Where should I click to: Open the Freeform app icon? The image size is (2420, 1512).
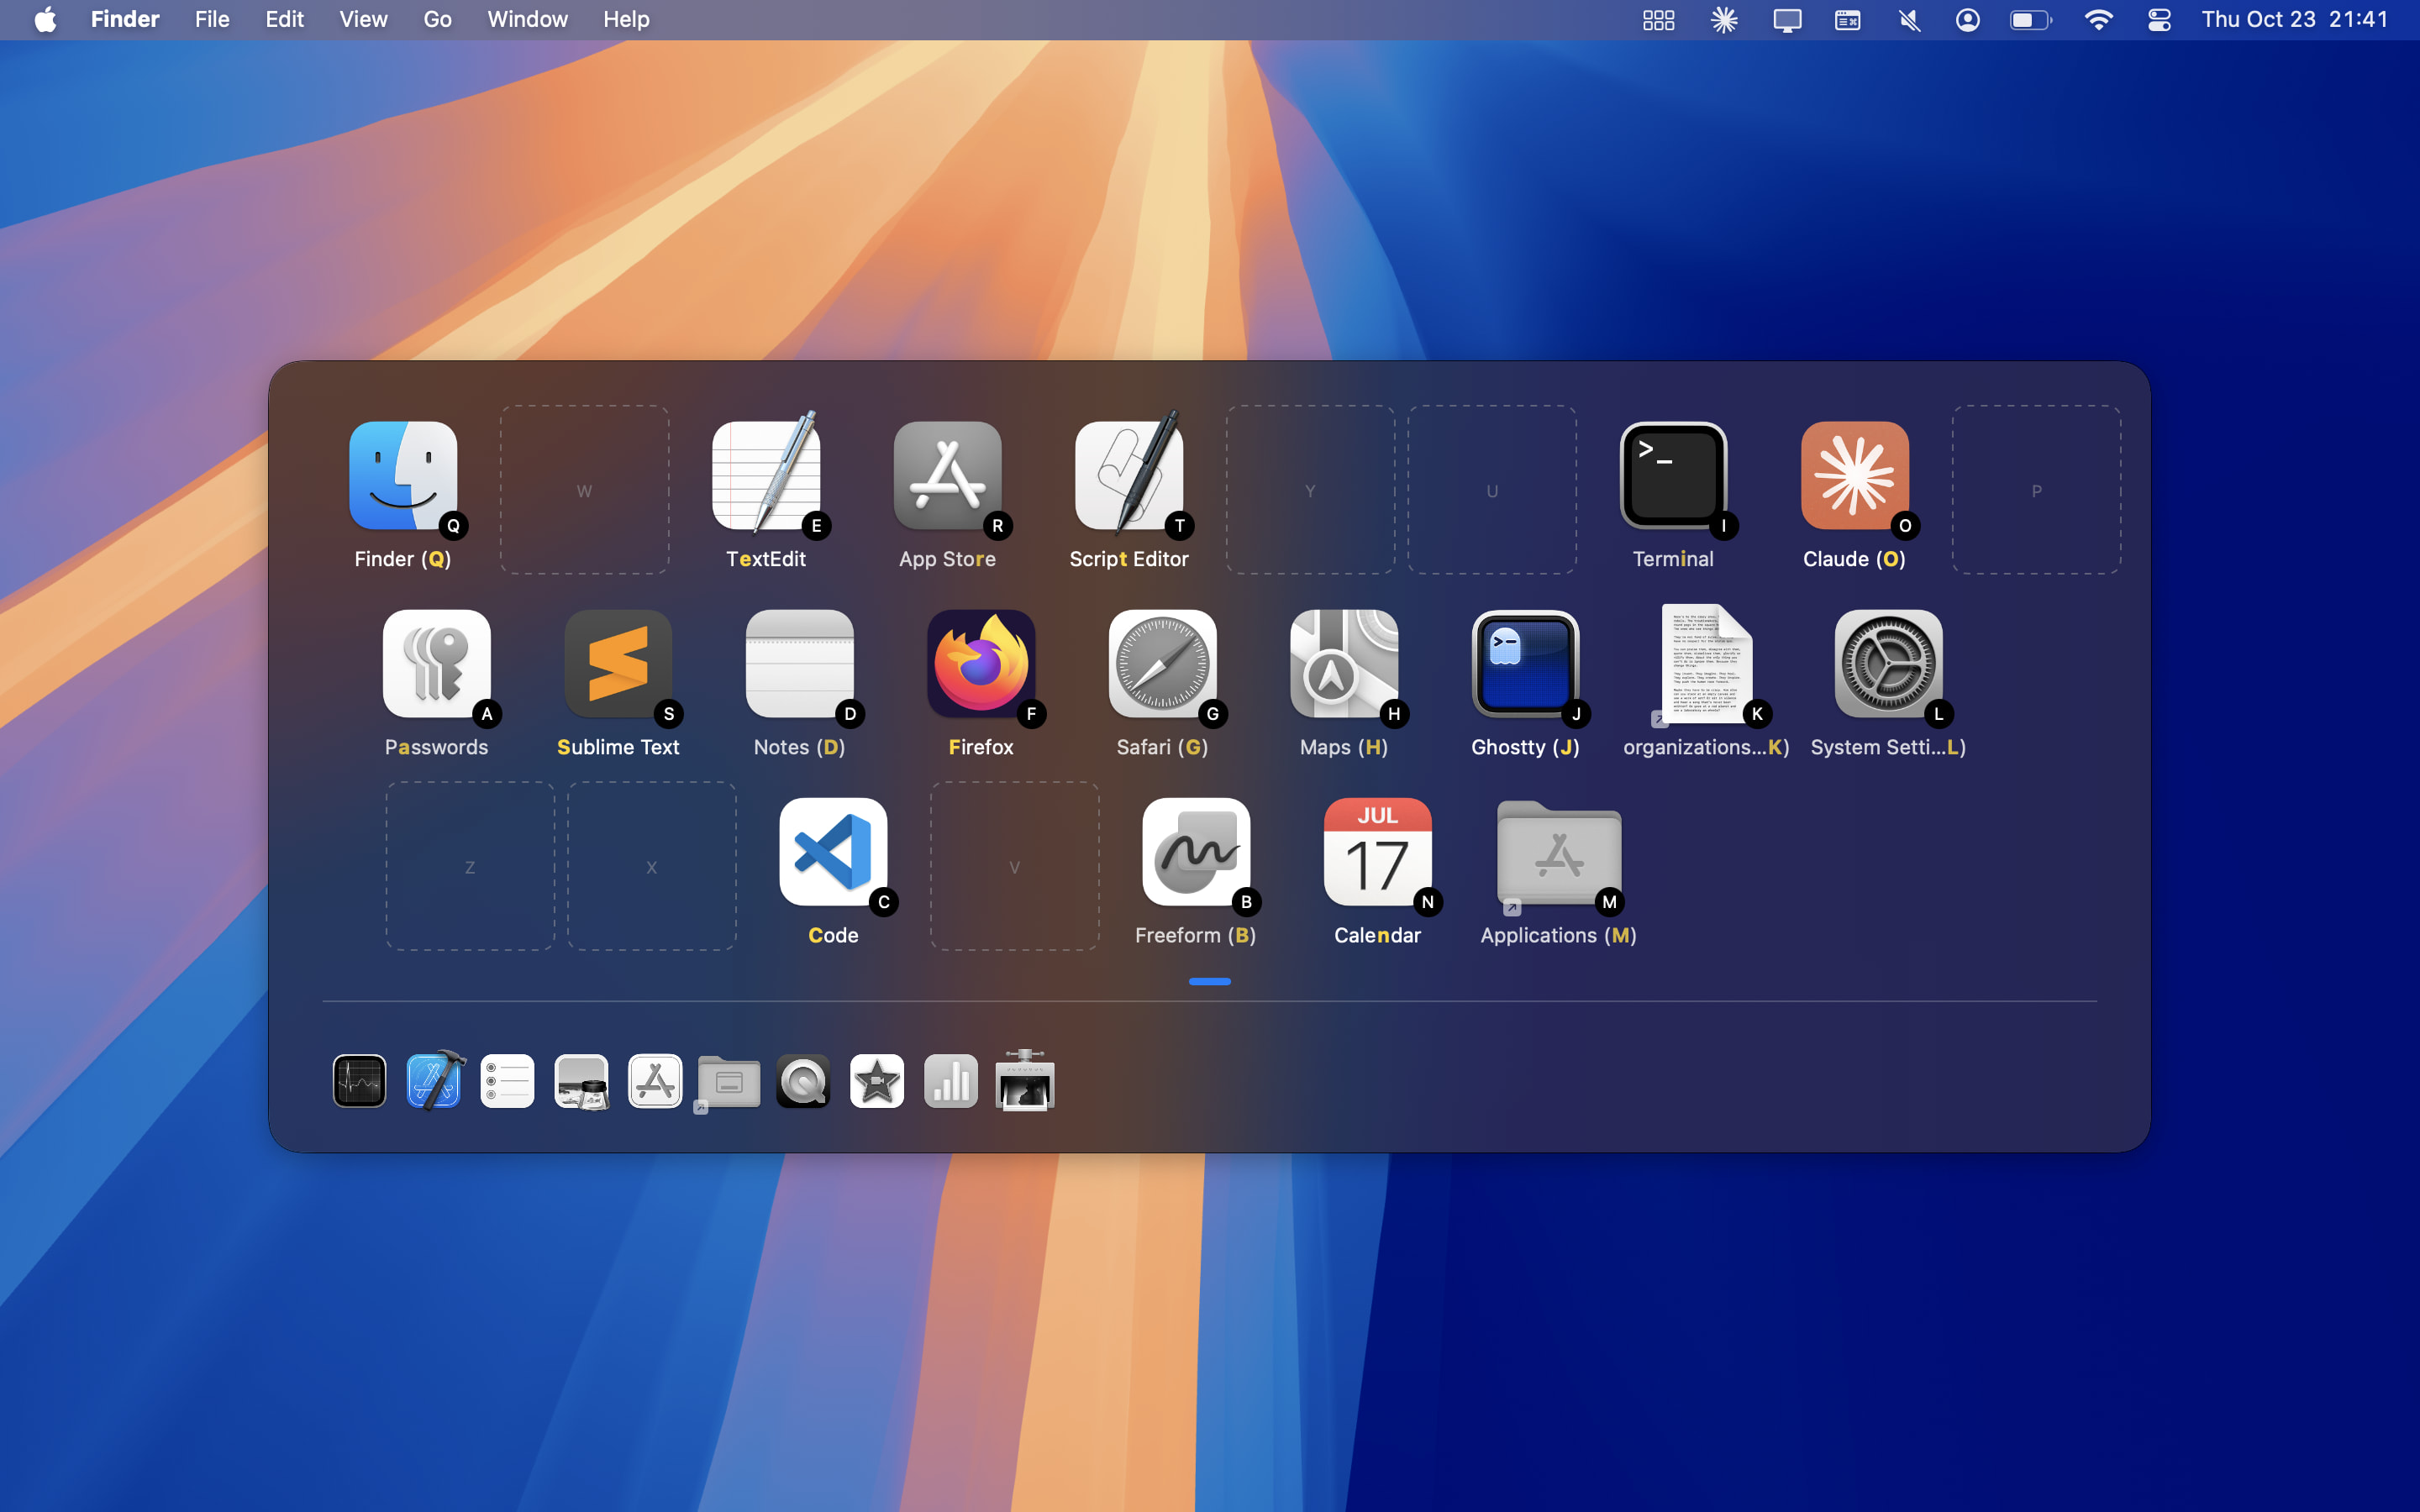[x=1195, y=852]
